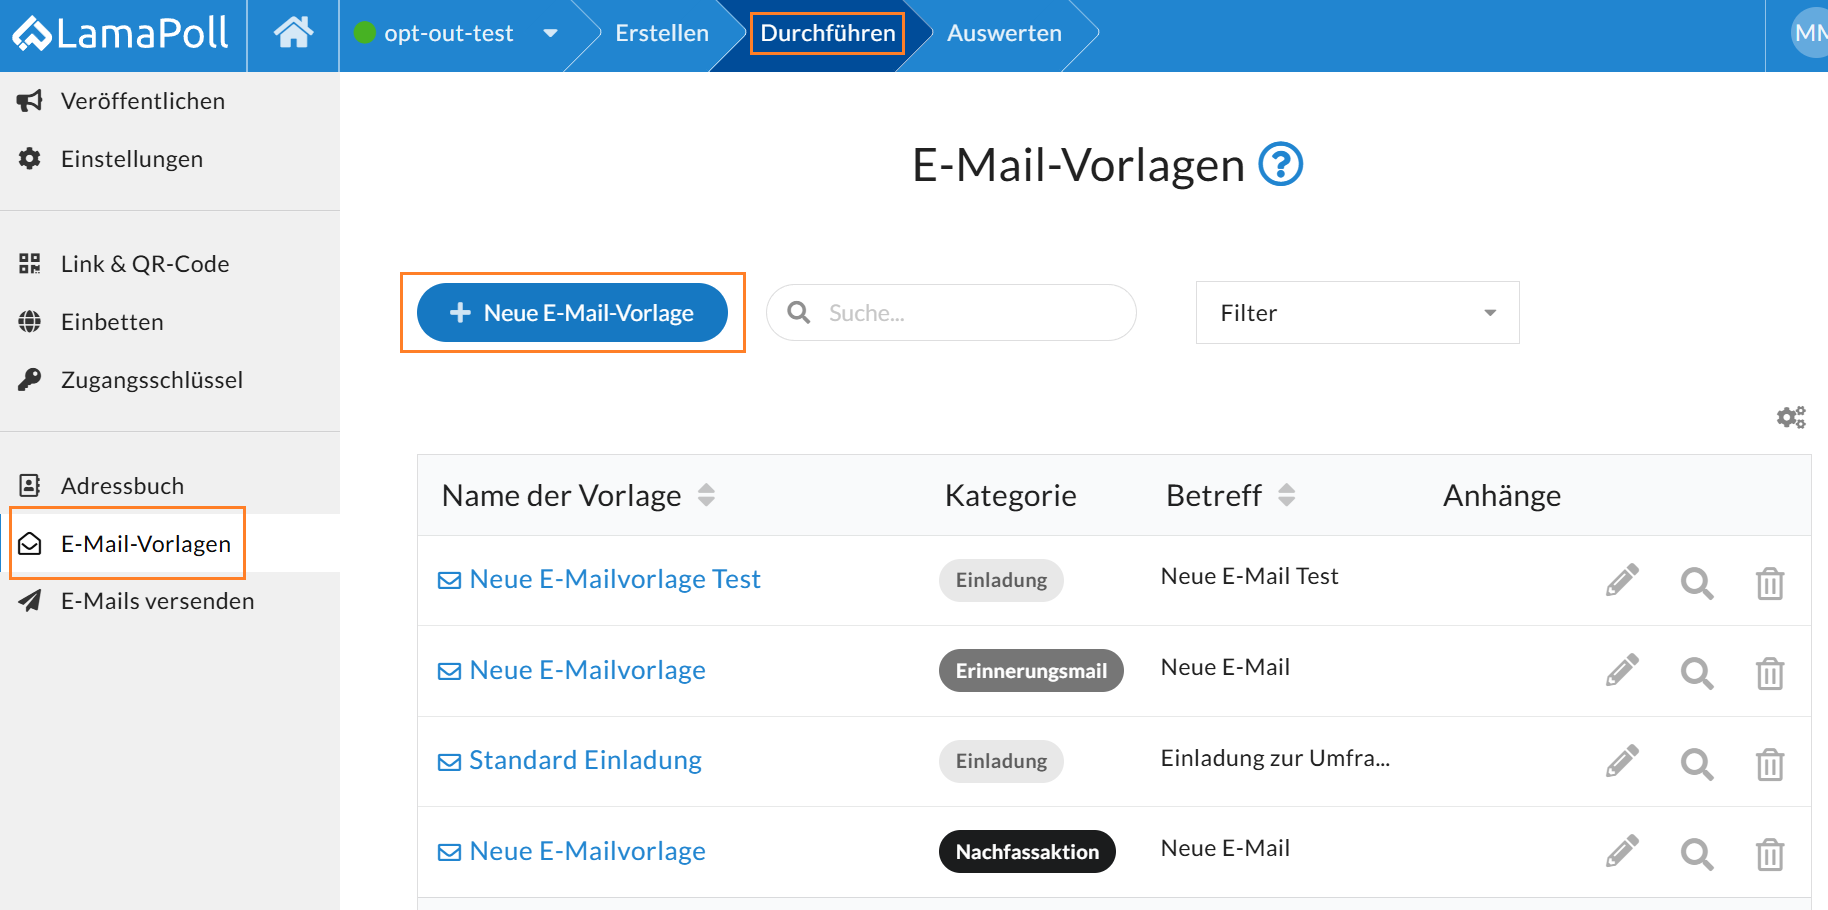The height and width of the screenshot is (910, 1828).
Task: Edit the Nachfassaktion template with pencil icon
Action: 1622,851
